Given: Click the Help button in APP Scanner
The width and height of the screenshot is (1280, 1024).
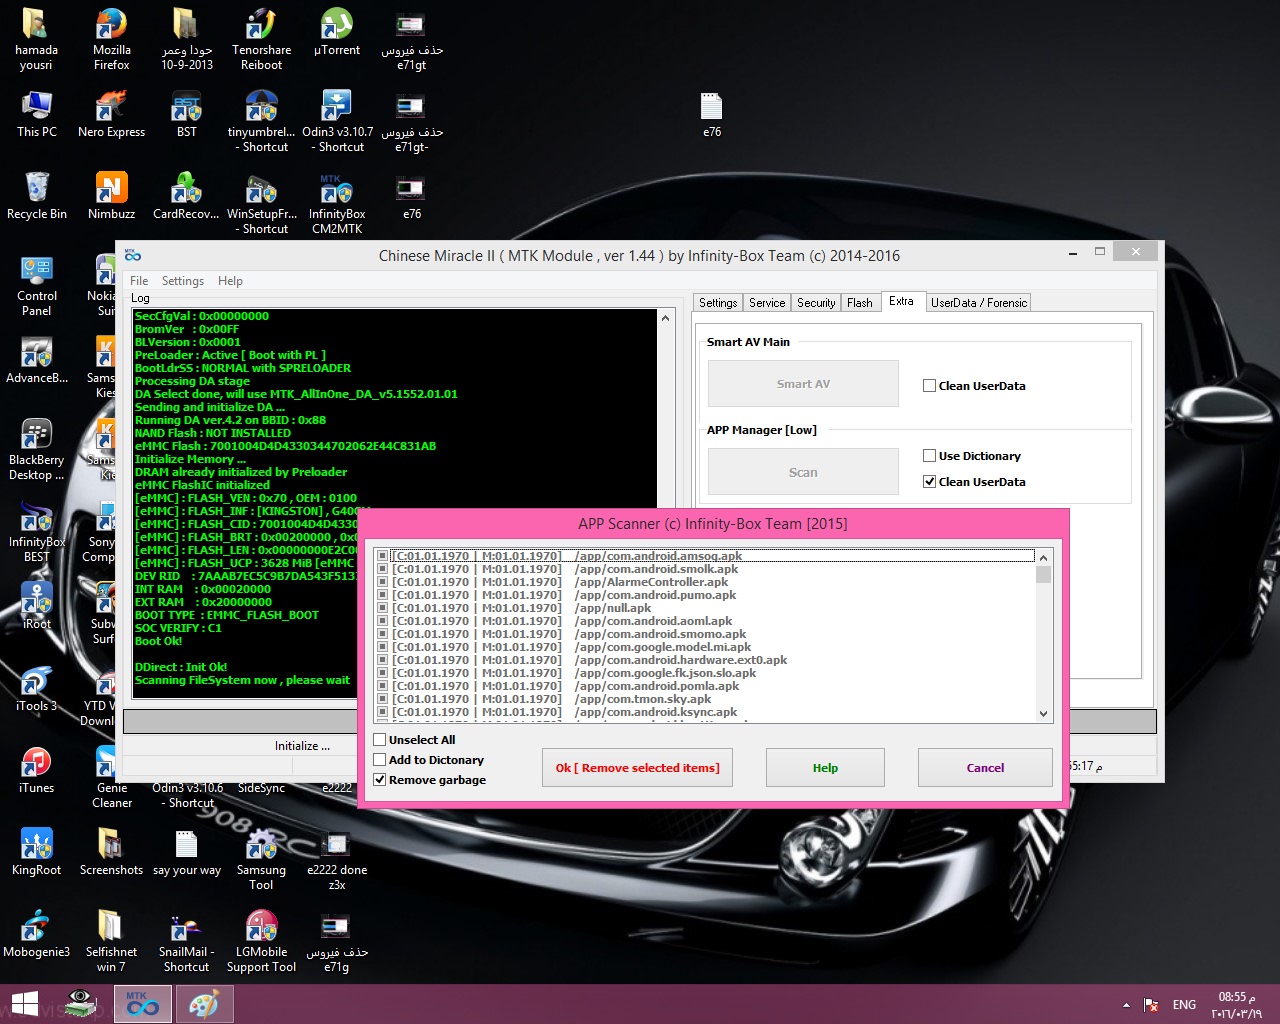Looking at the screenshot, I should coord(825,768).
